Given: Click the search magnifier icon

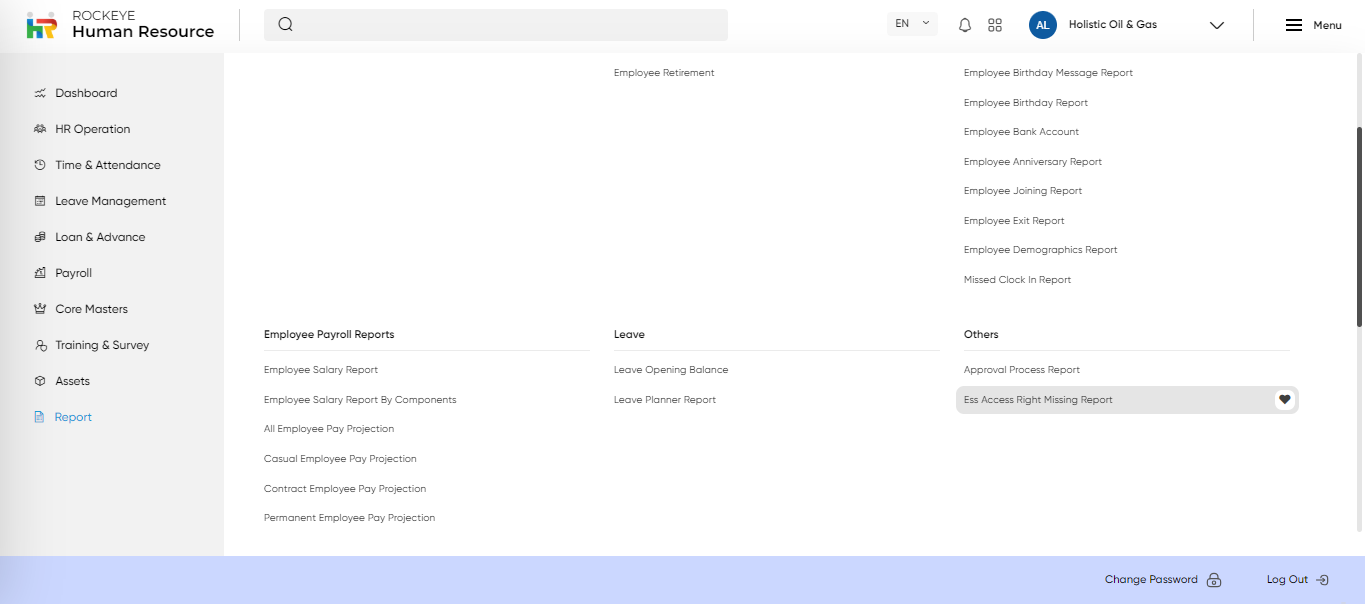Looking at the screenshot, I should tap(285, 25).
